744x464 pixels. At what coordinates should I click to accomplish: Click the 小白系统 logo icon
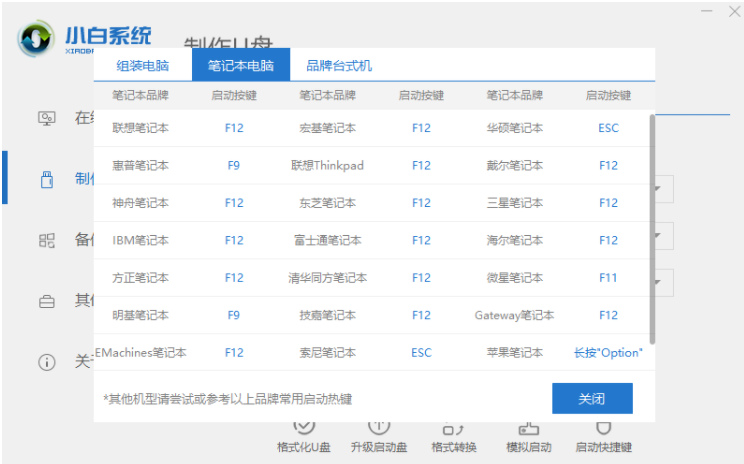[36, 38]
